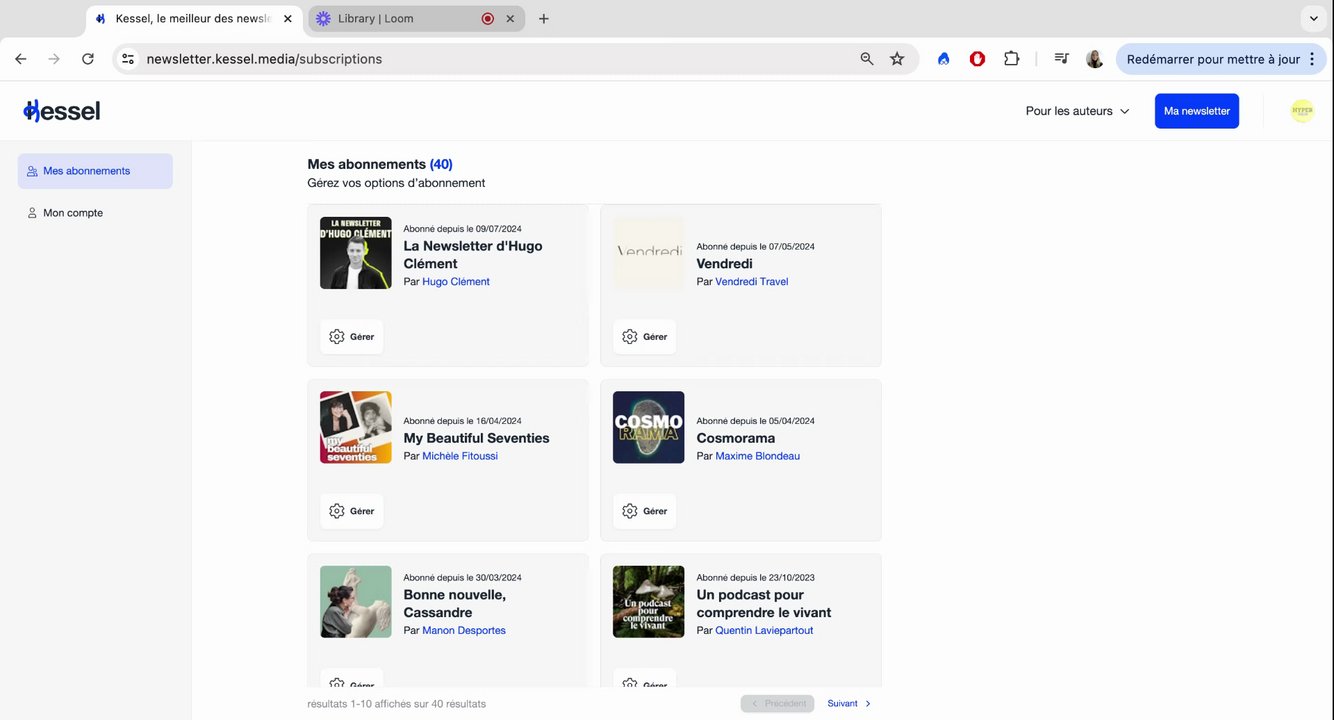The image size is (1334, 720).
Task: Reload the page with refresh icon
Action: (x=88, y=59)
